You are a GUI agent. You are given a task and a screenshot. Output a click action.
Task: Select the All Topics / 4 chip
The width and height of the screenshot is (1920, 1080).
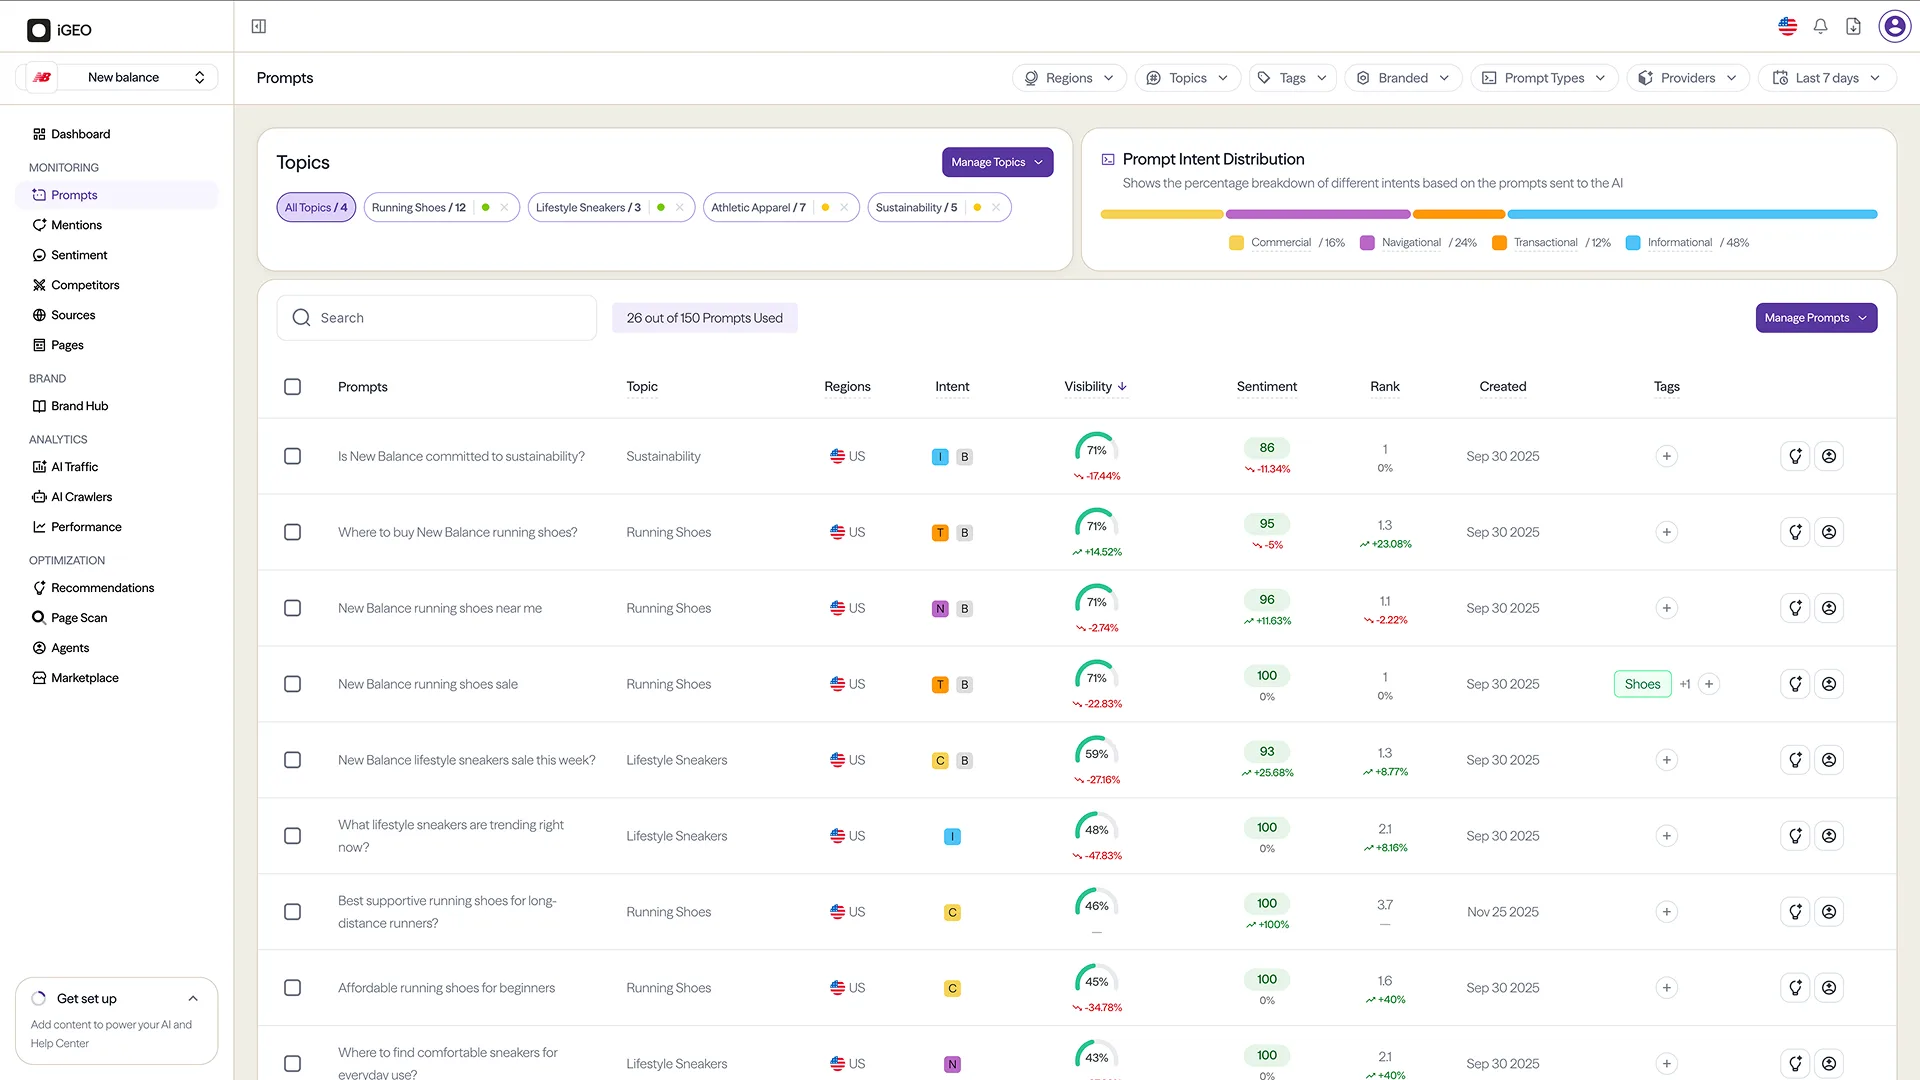click(x=316, y=208)
